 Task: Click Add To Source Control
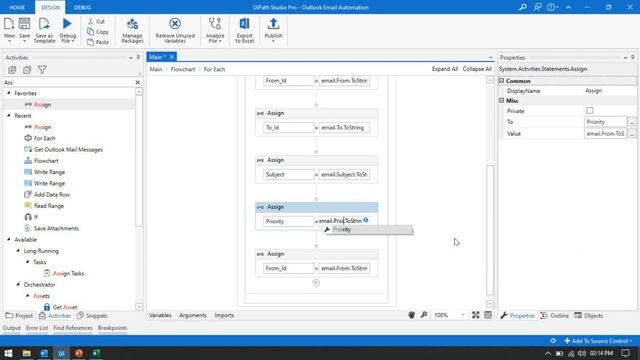[598, 341]
